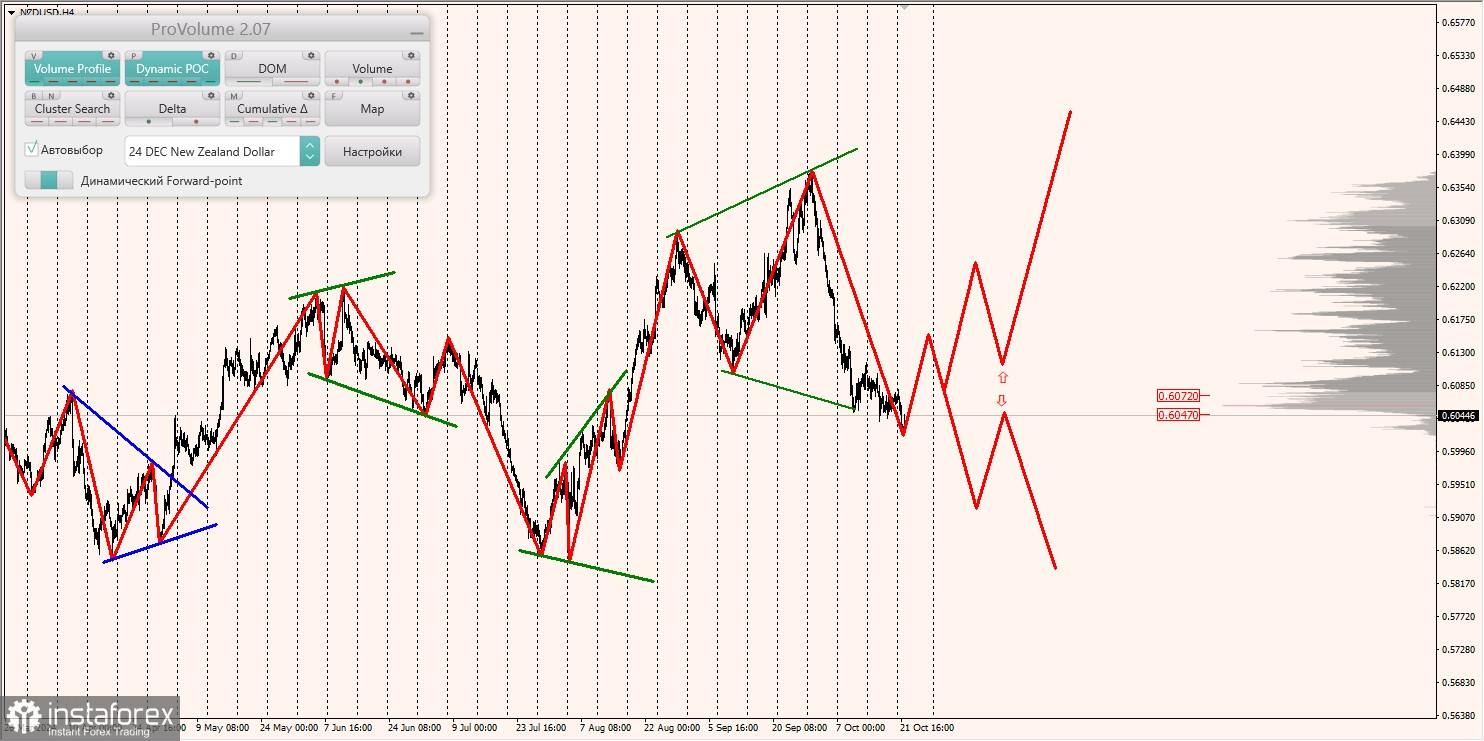Click the NZDUSD,H4 chart title
This screenshot has height=741, width=1484.
[x=47, y=12]
